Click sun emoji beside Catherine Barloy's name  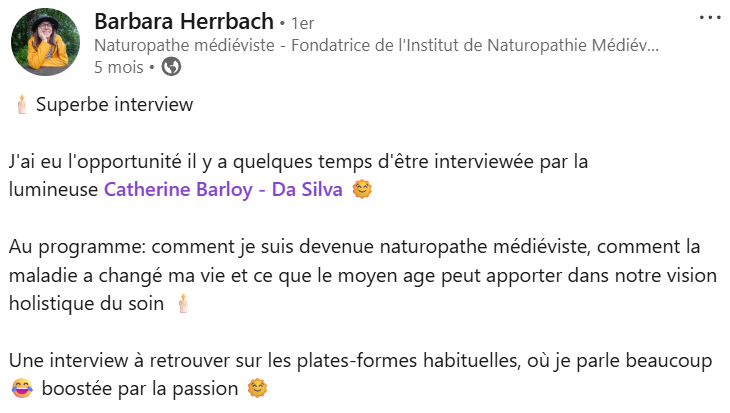point(362,190)
